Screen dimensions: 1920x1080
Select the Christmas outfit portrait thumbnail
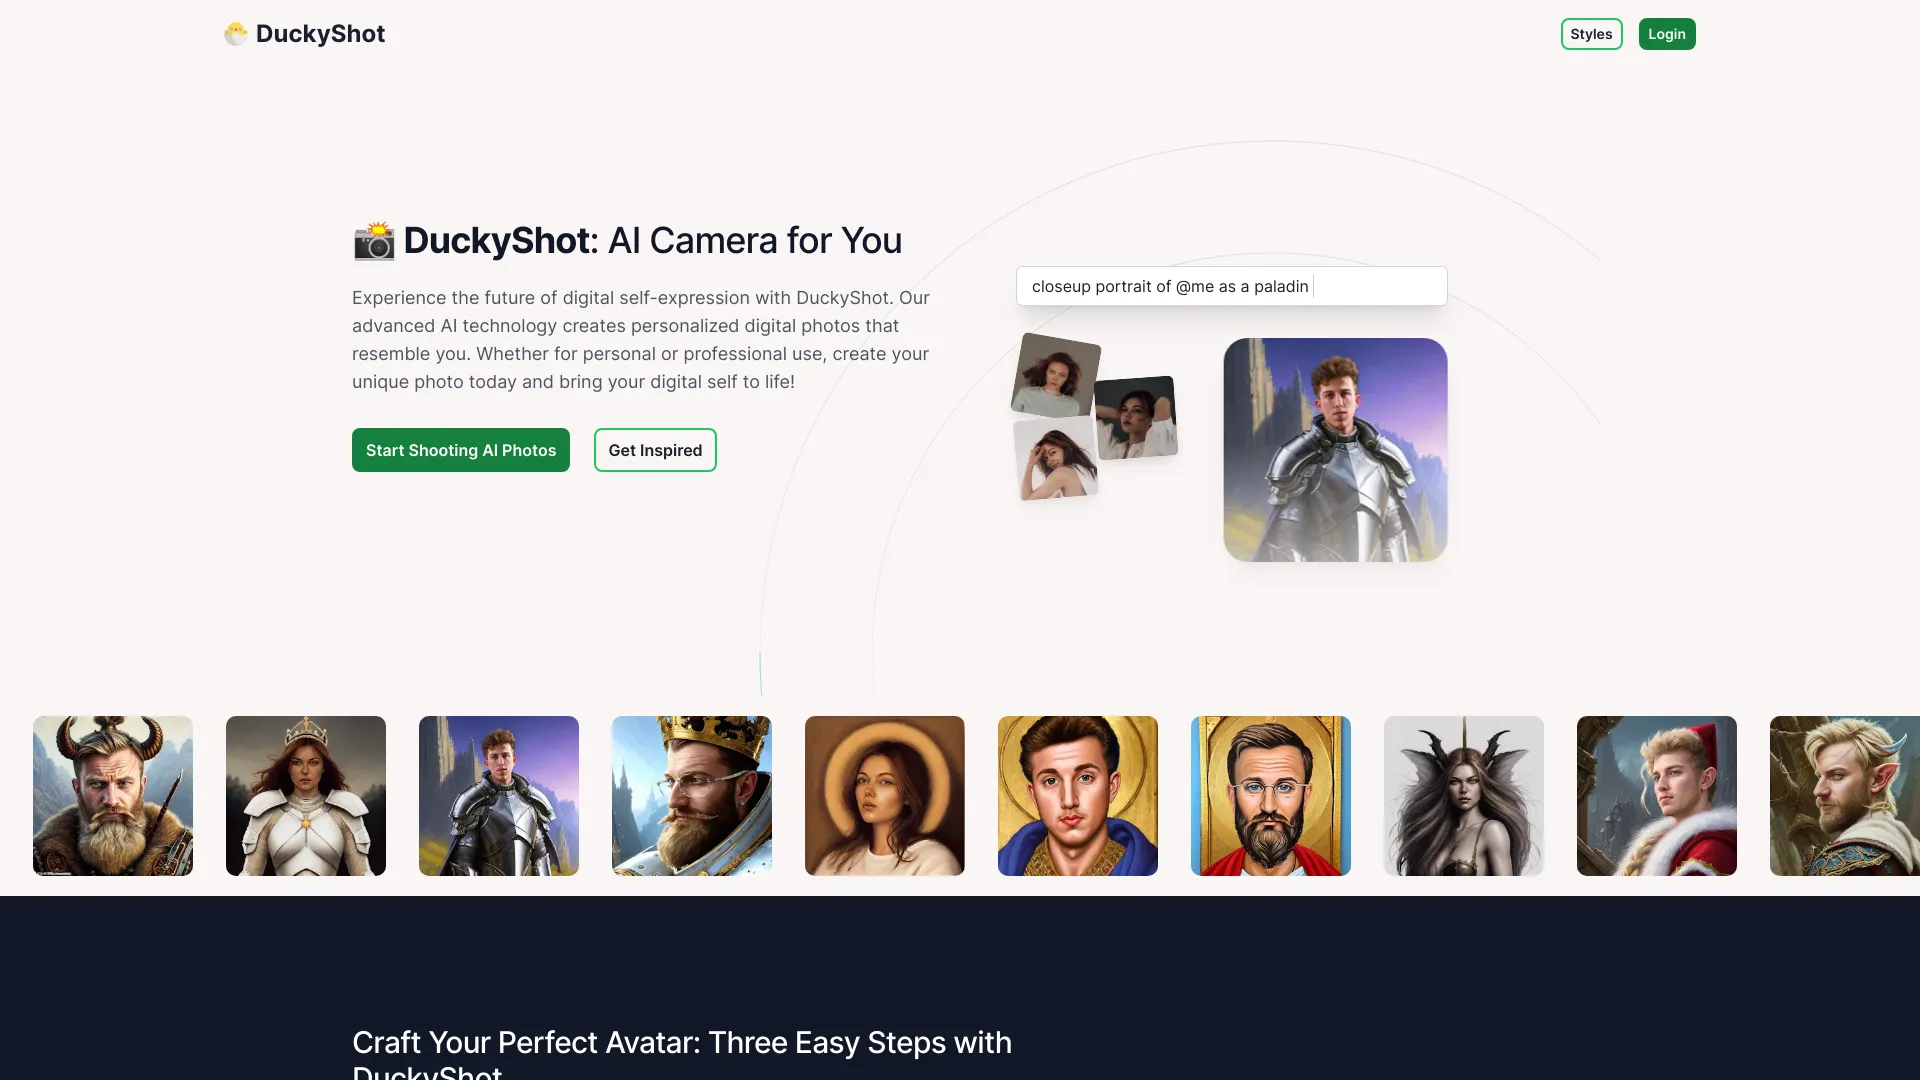point(1656,795)
